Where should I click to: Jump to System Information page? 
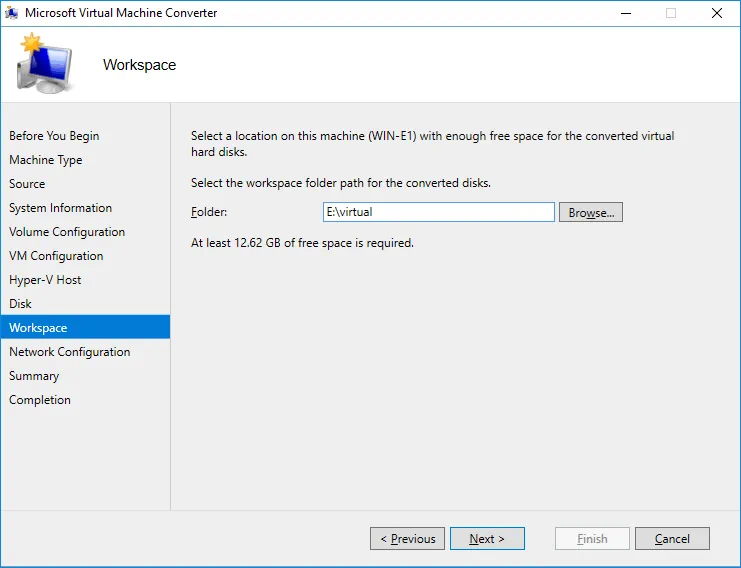[x=60, y=208]
